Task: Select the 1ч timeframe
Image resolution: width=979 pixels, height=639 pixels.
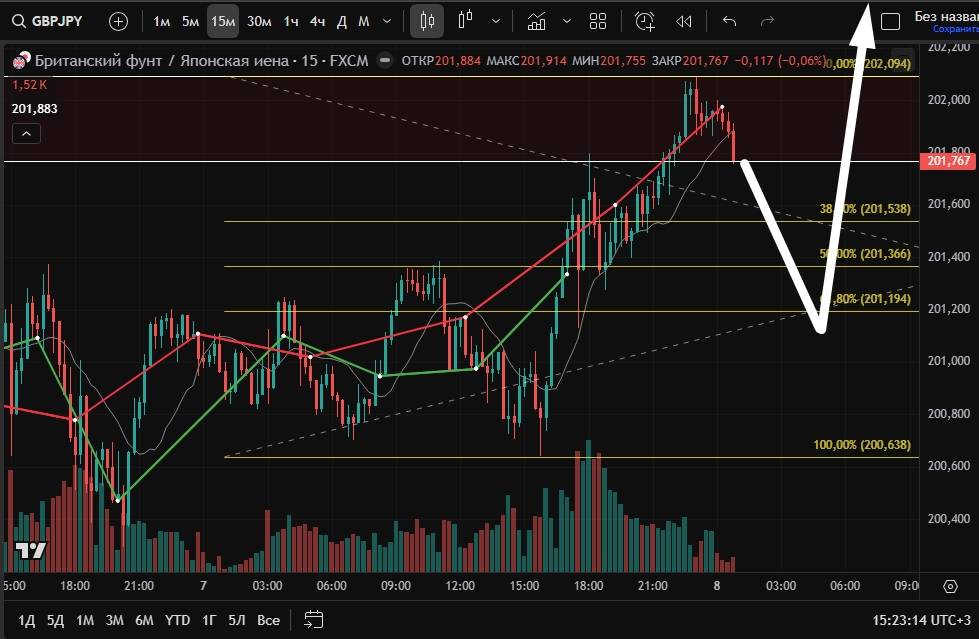Action: pyautogui.click(x=290, y=21)
